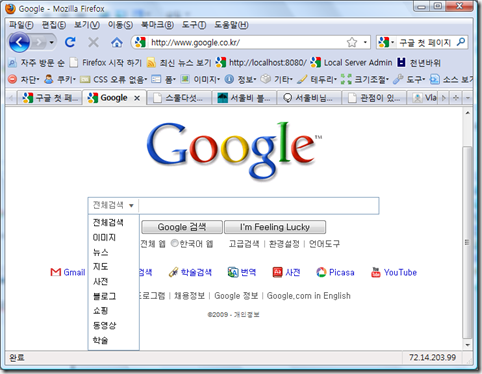Viewport: 482px width, 374px height.
Task: Open the Firefox 시작 하기 bookmark
Action: (106, 62)
